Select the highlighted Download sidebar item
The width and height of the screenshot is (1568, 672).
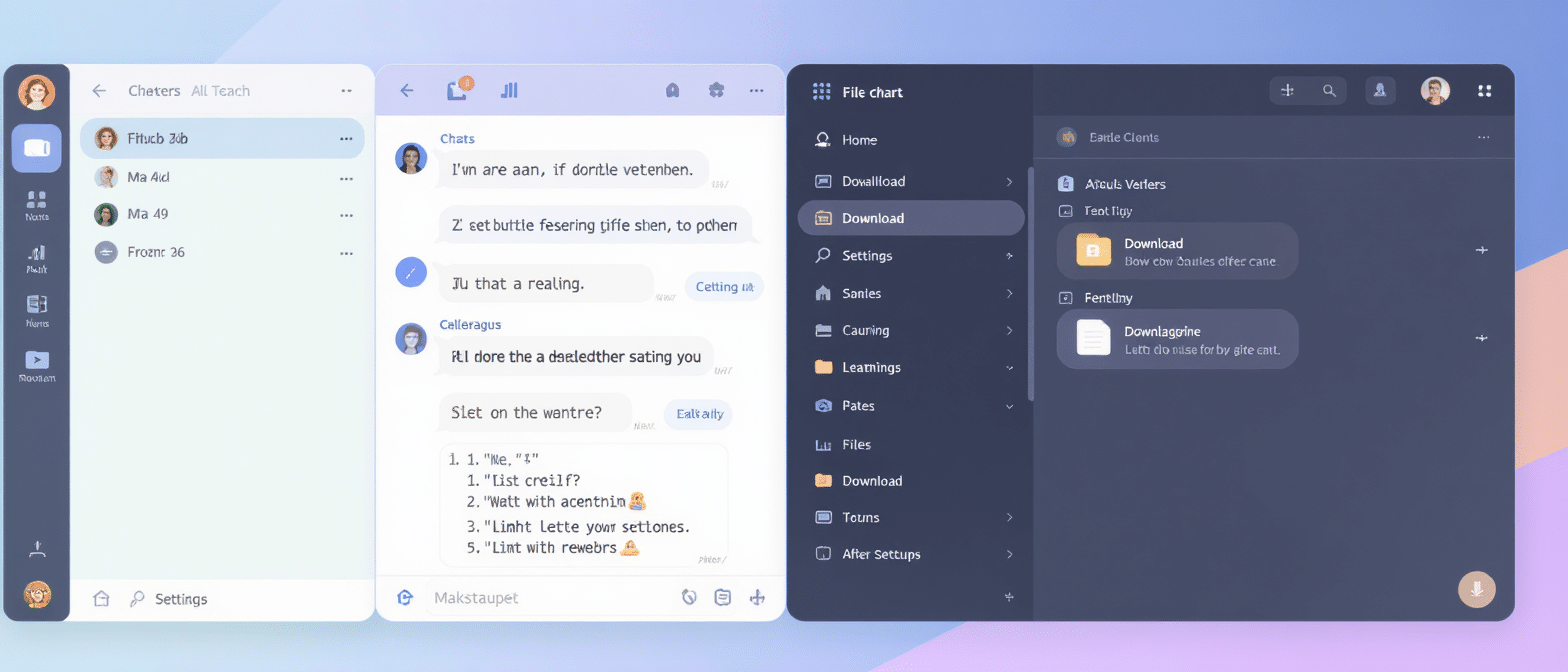click(x=911, y=218)
